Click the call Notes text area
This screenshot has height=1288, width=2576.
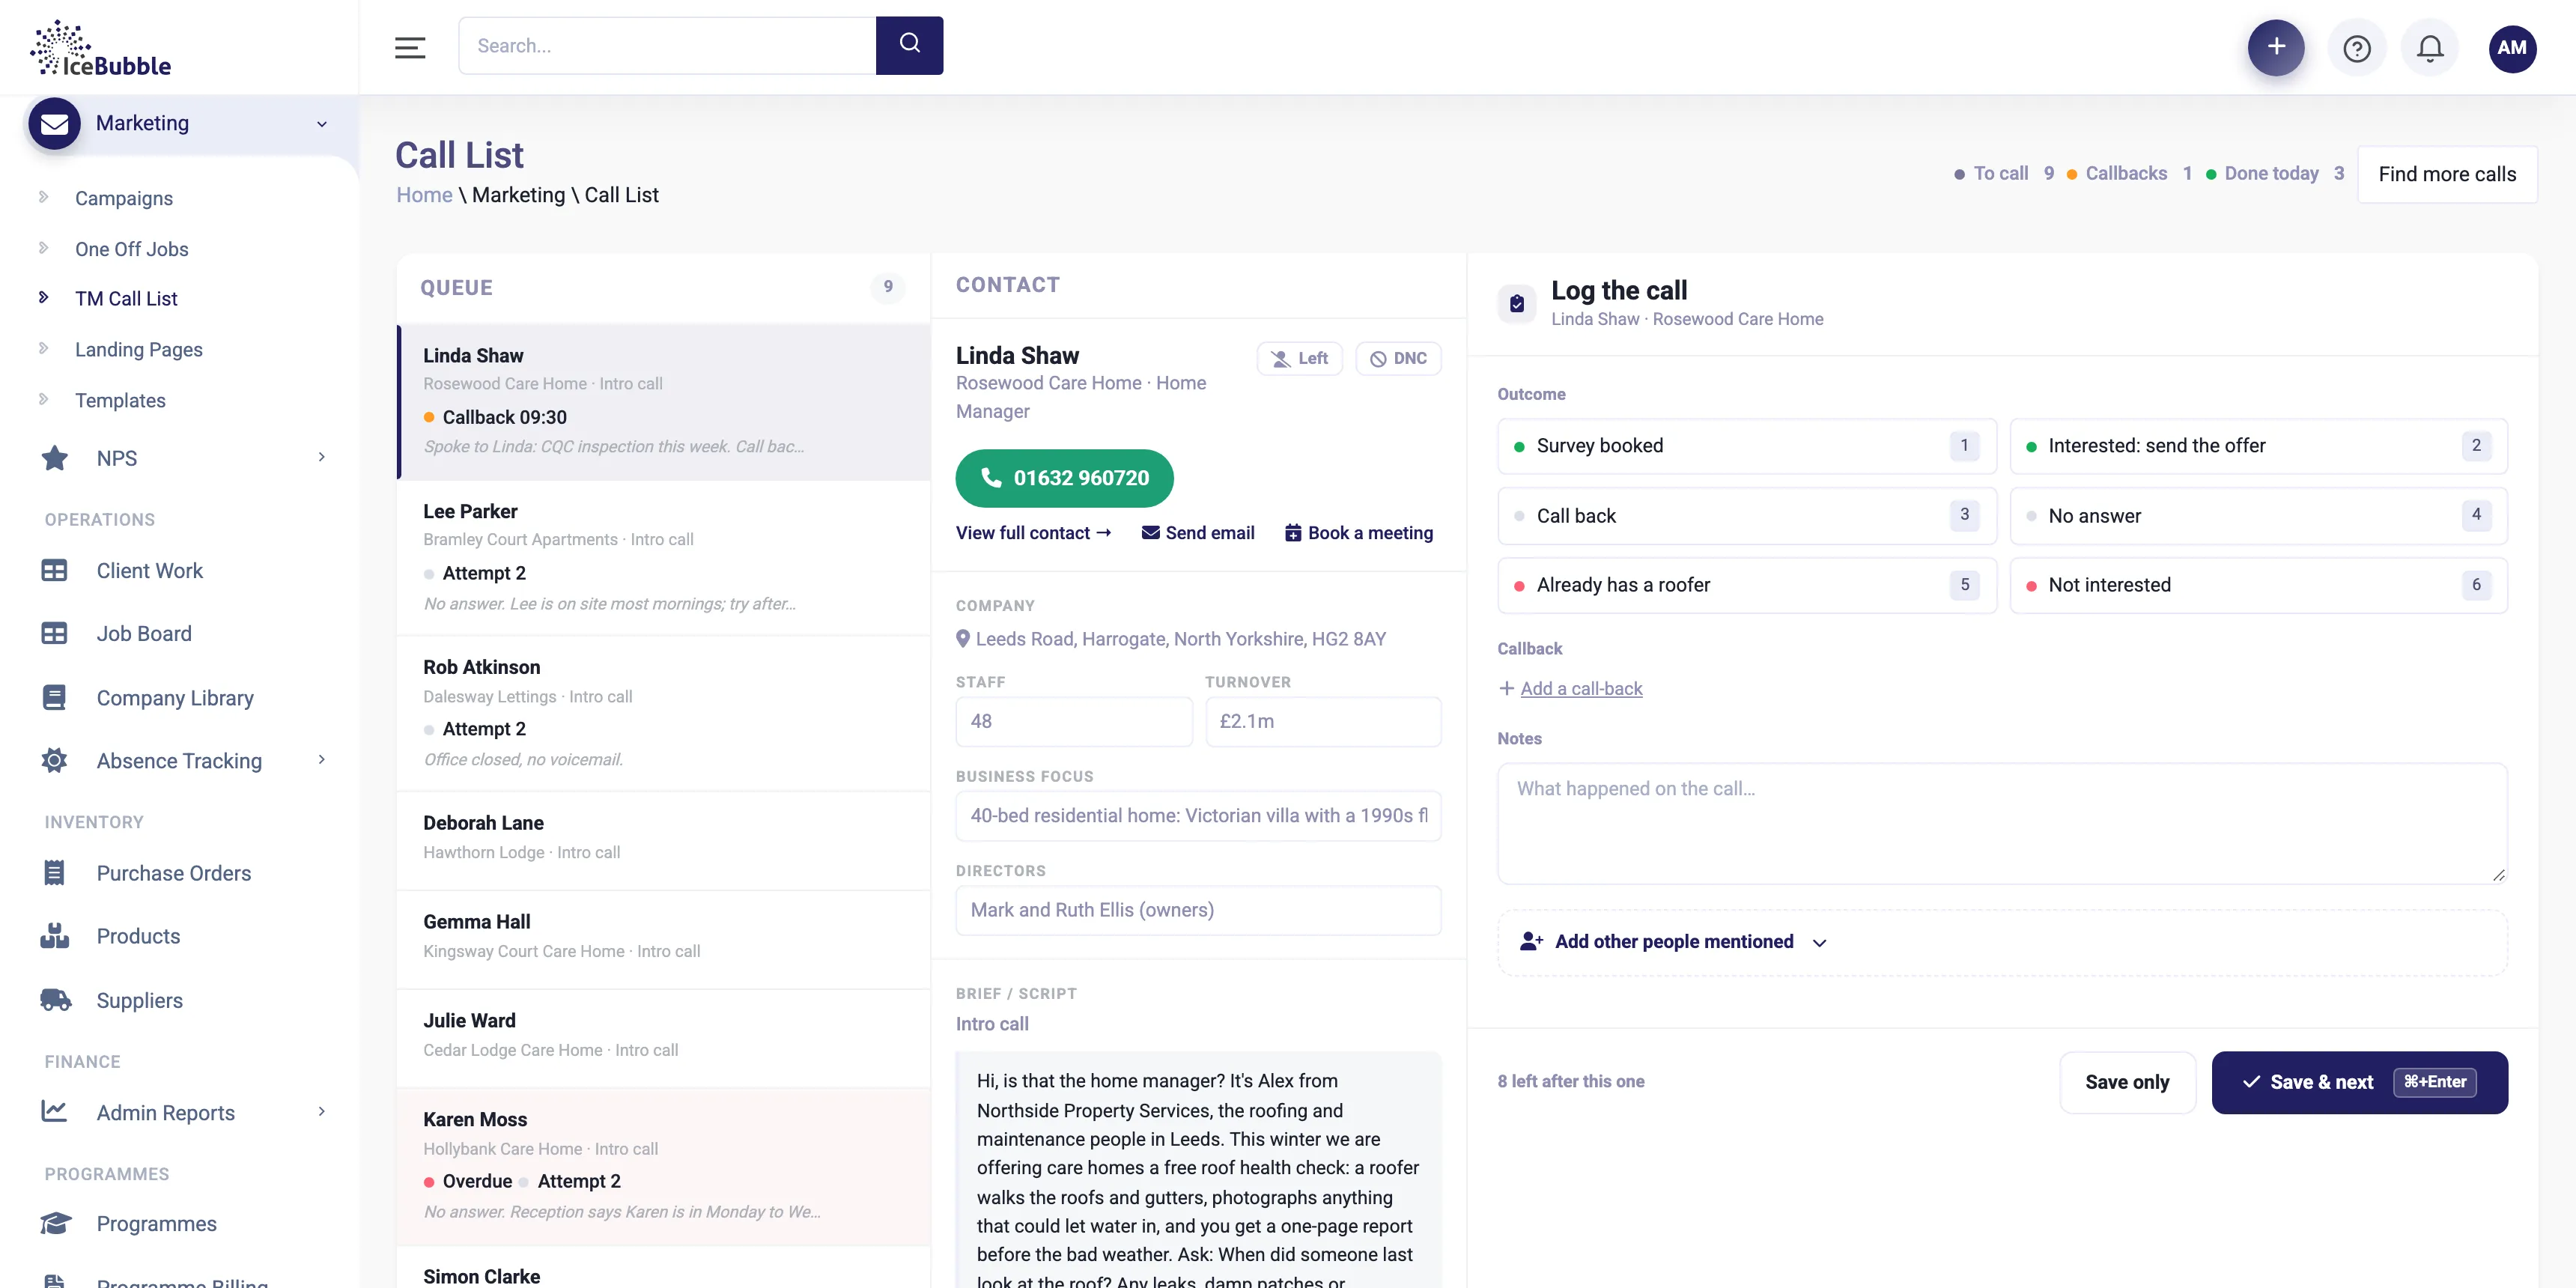click(x=2002, y=823)
